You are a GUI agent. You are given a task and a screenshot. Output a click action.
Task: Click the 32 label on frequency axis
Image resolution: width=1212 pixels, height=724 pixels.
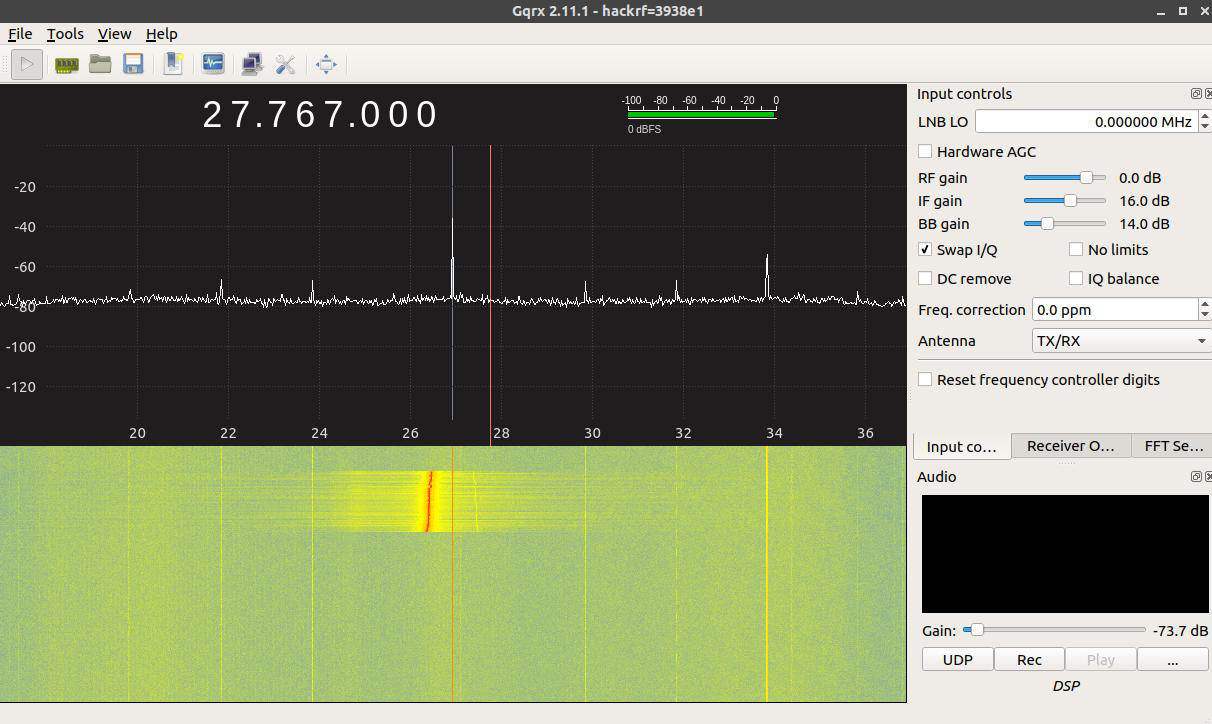pos(683,433)
